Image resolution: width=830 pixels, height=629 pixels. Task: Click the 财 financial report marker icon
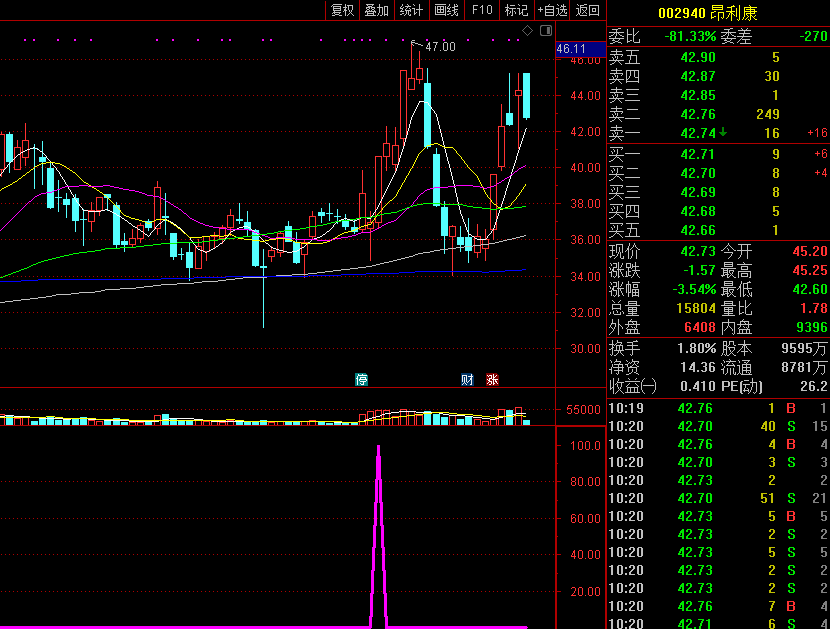coord(467,379)
